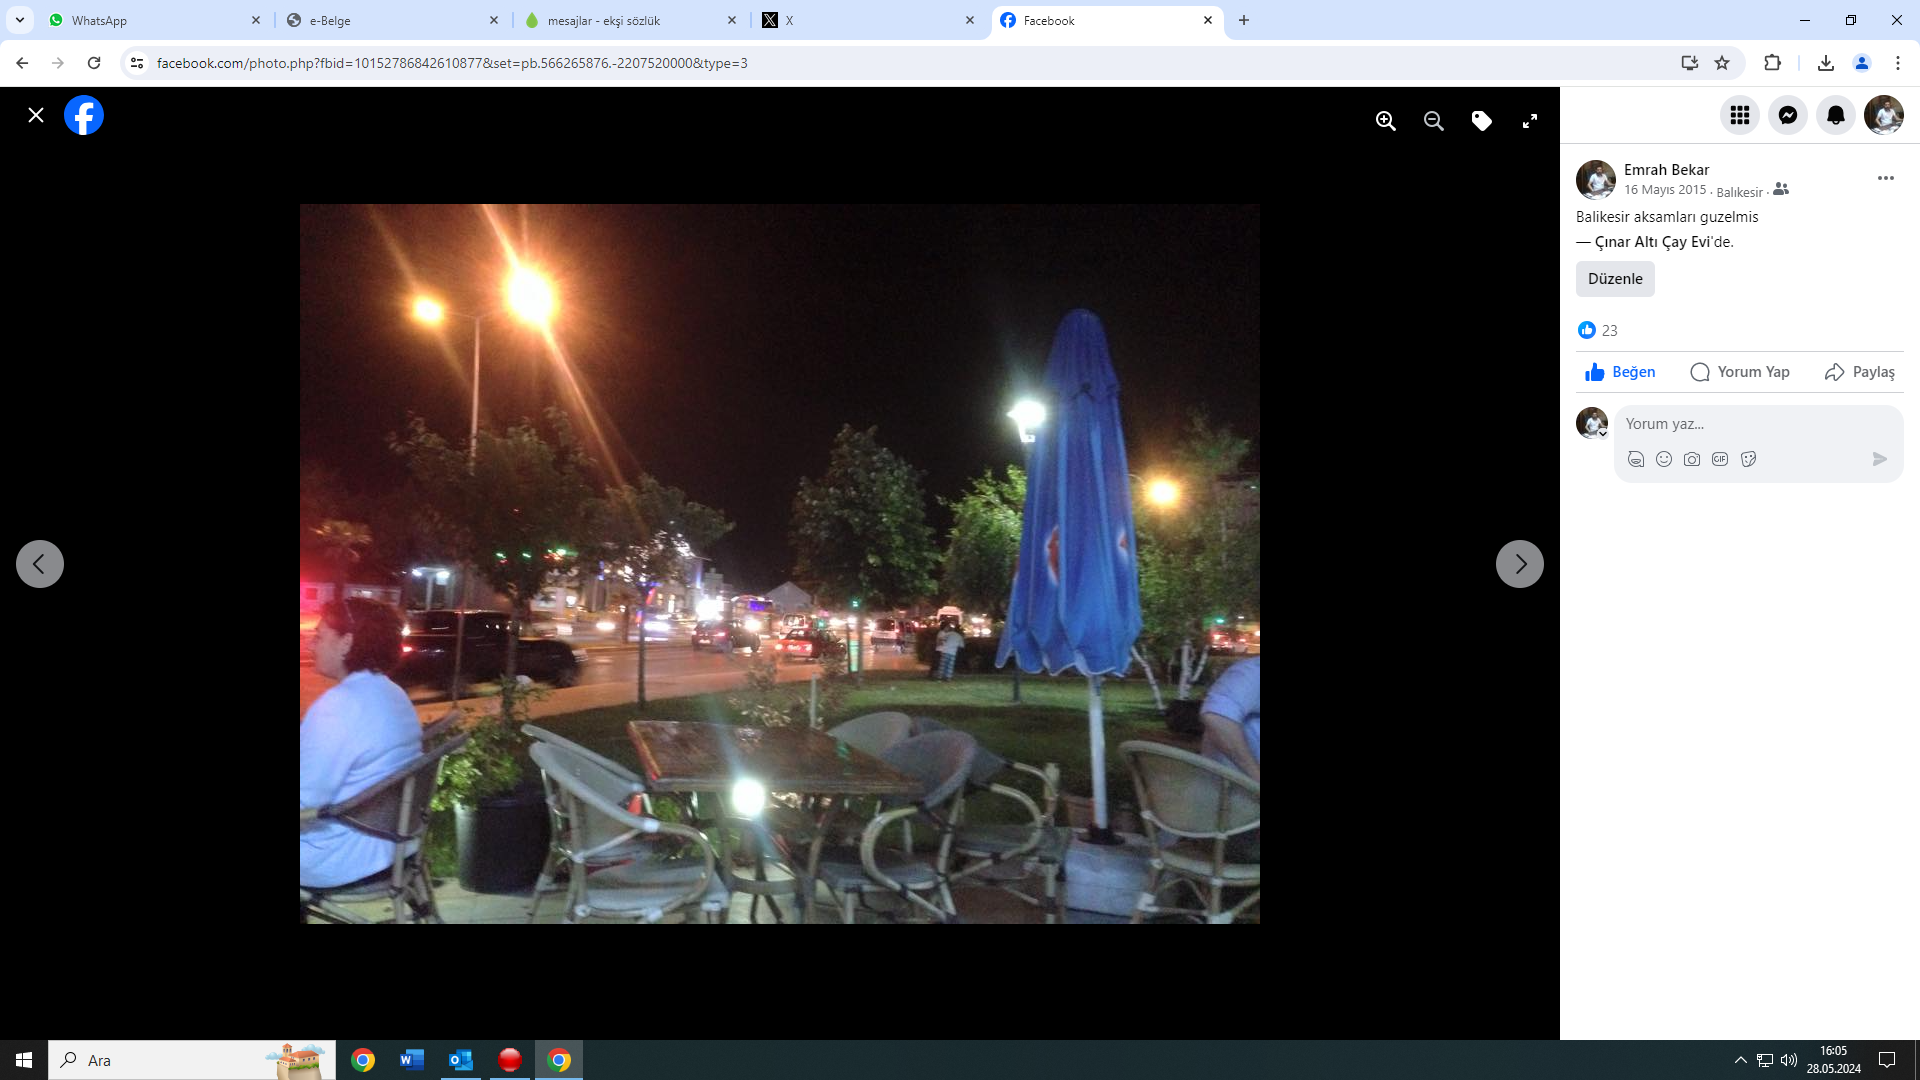Viewport: 1920px width, 1080px height.
Task: Switch to the ekşi sözlük mesajlar tab
Action: [630, 20]
